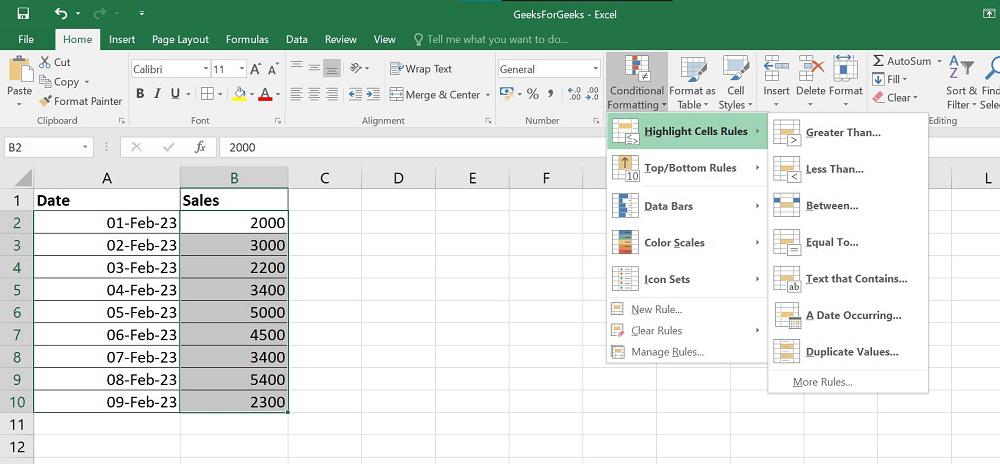Viewport: 1000px width, 464px height.
Task: Choose Duplicate Values... rule
Action: pos(851,352)
